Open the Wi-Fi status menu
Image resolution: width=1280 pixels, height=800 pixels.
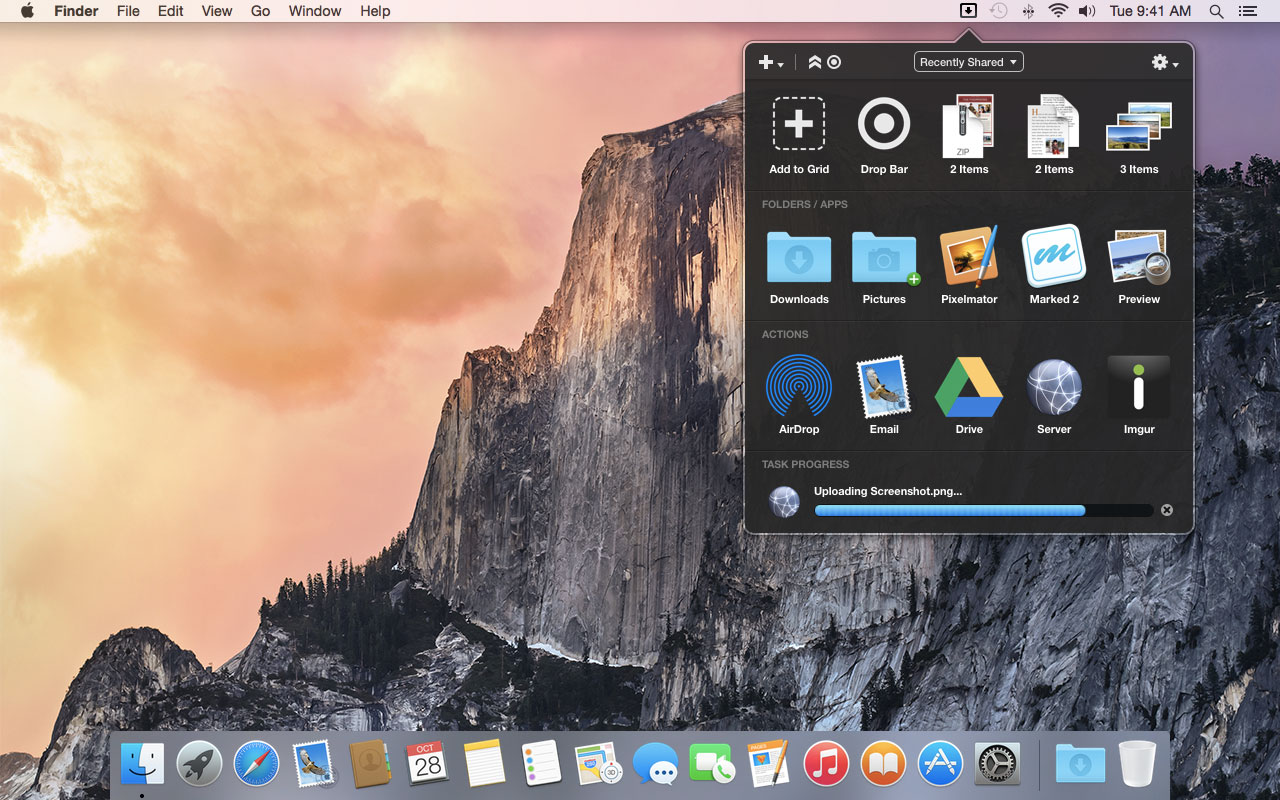tap(1058, 11)
